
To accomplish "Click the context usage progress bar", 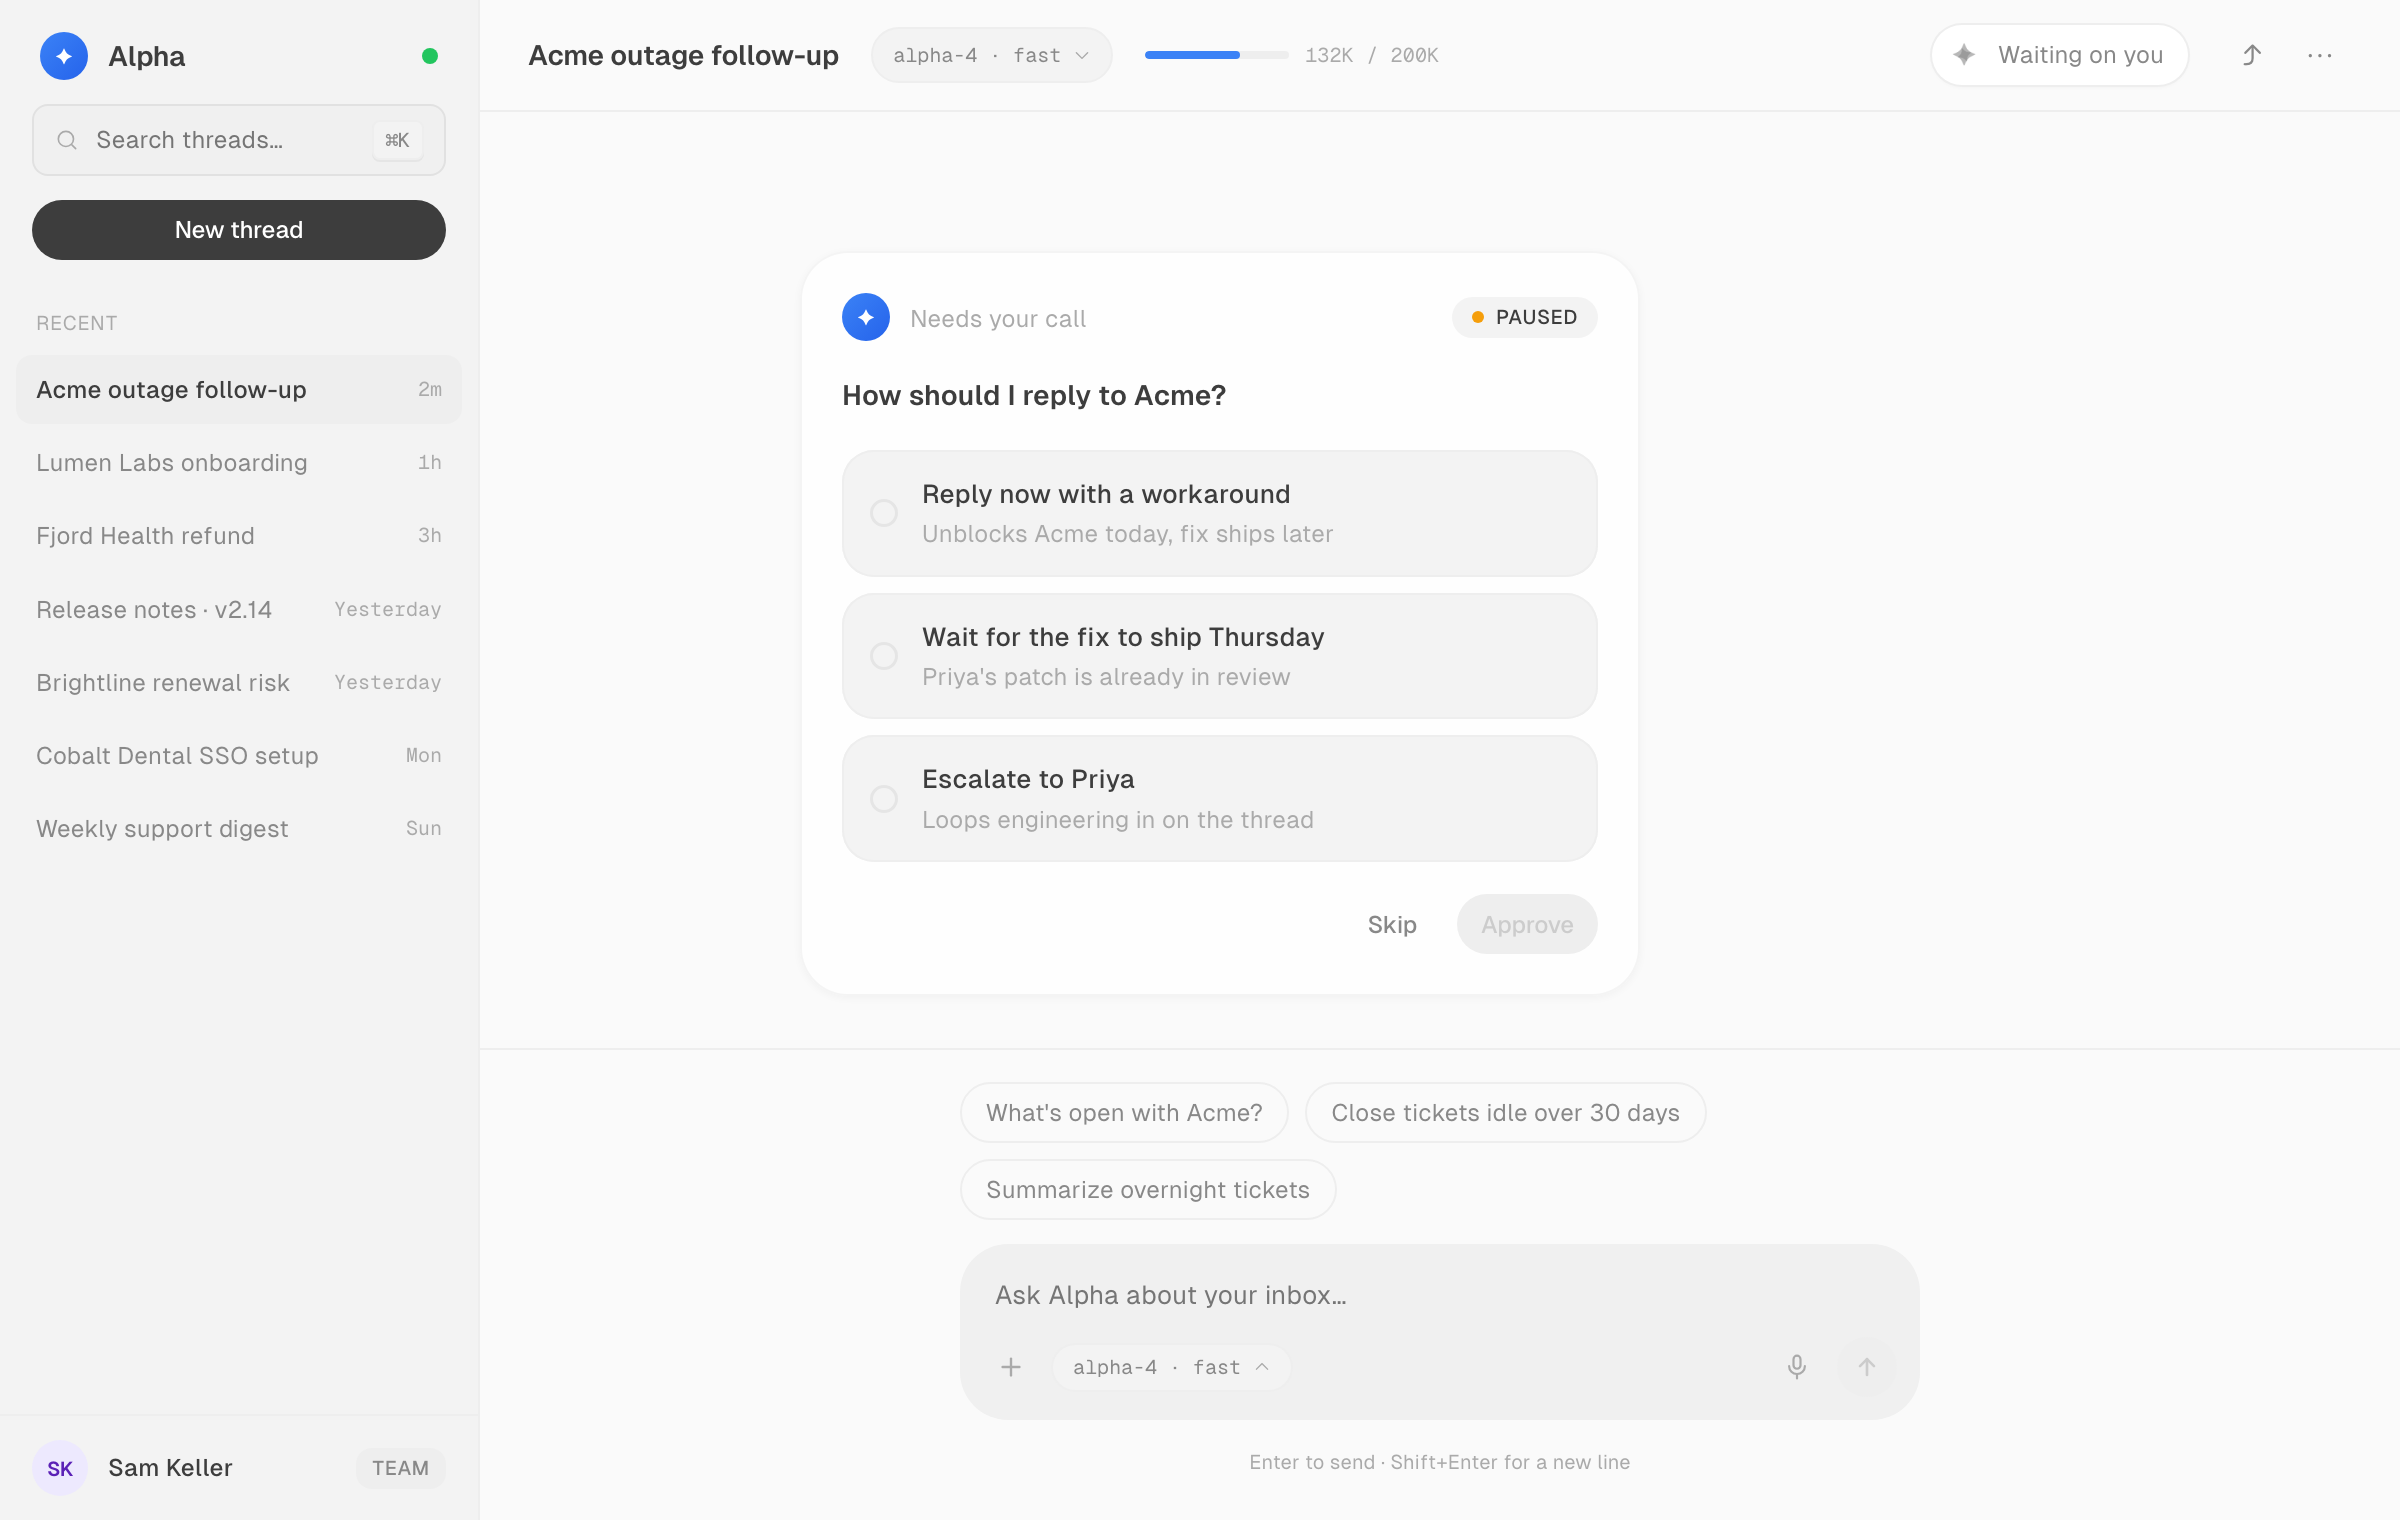I will tap(1216, 55).
